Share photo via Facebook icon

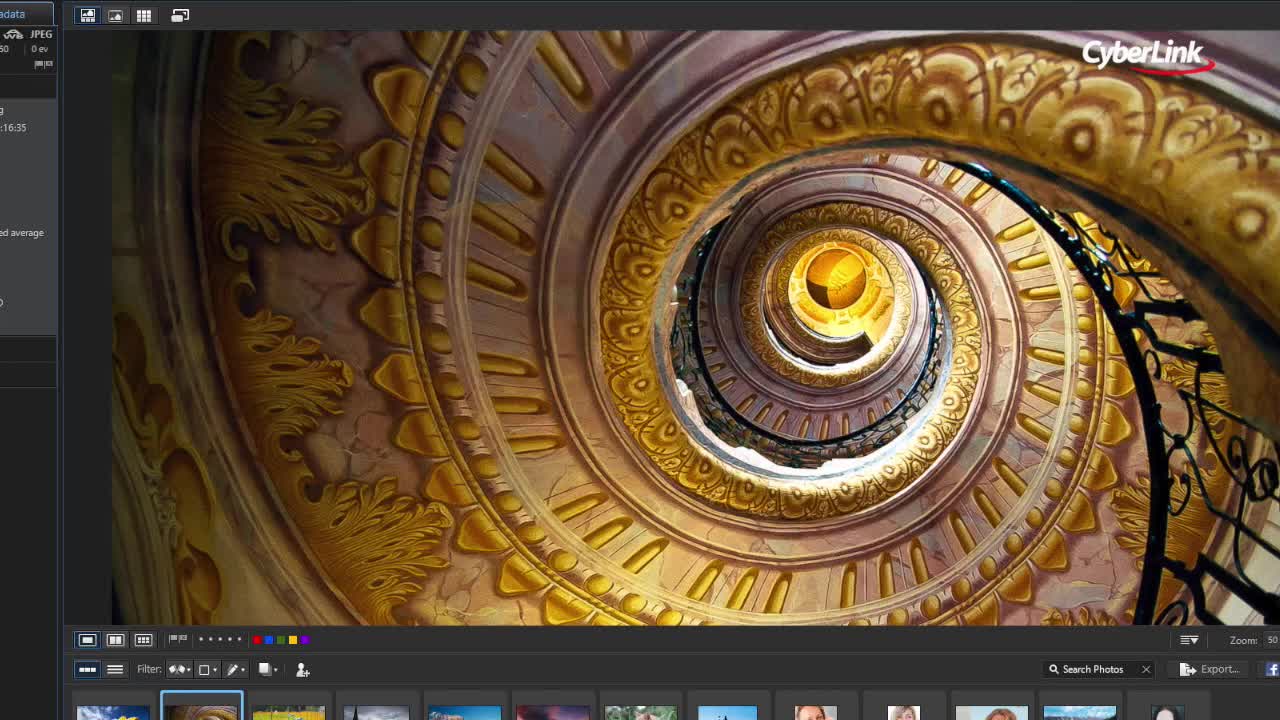(1272, 669)
